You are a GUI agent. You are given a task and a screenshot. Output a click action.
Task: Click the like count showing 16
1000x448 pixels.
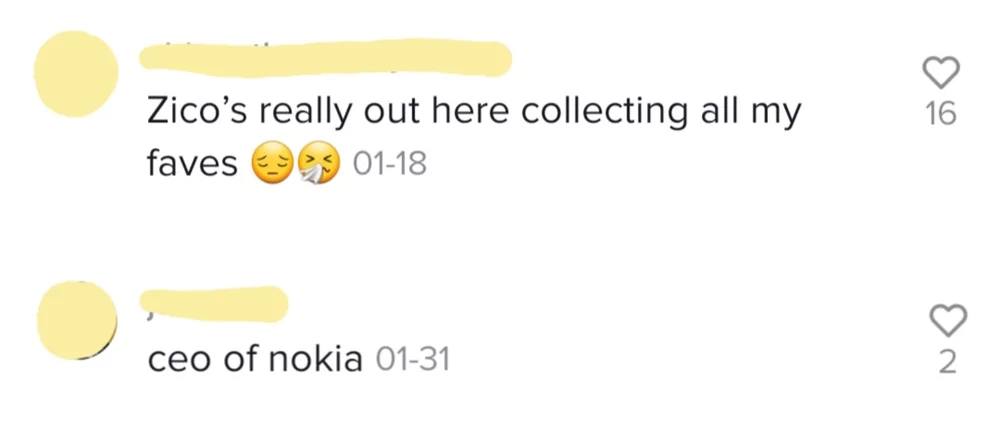941,115
